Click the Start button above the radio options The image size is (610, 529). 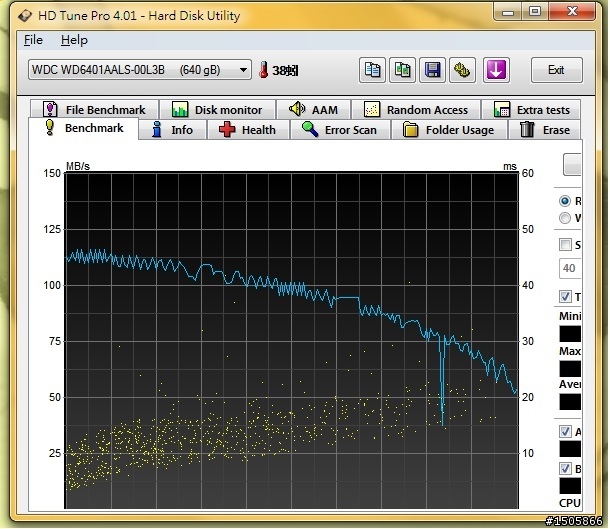pos(572,165)
